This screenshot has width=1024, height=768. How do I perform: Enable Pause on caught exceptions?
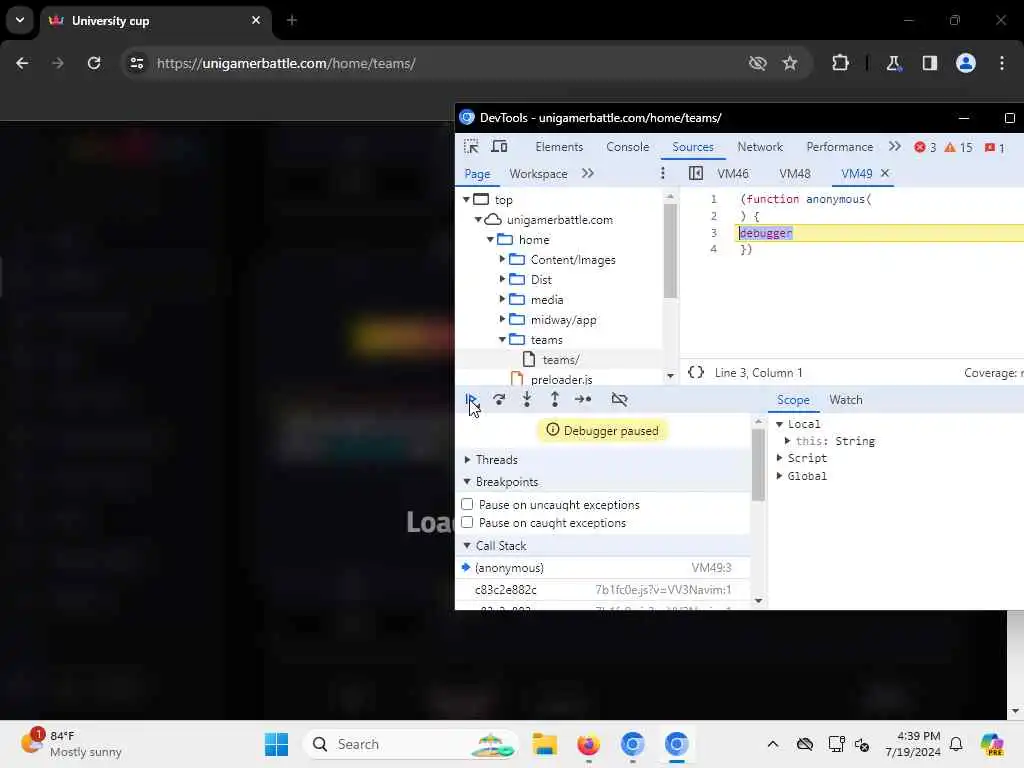(x=467, y=522)
